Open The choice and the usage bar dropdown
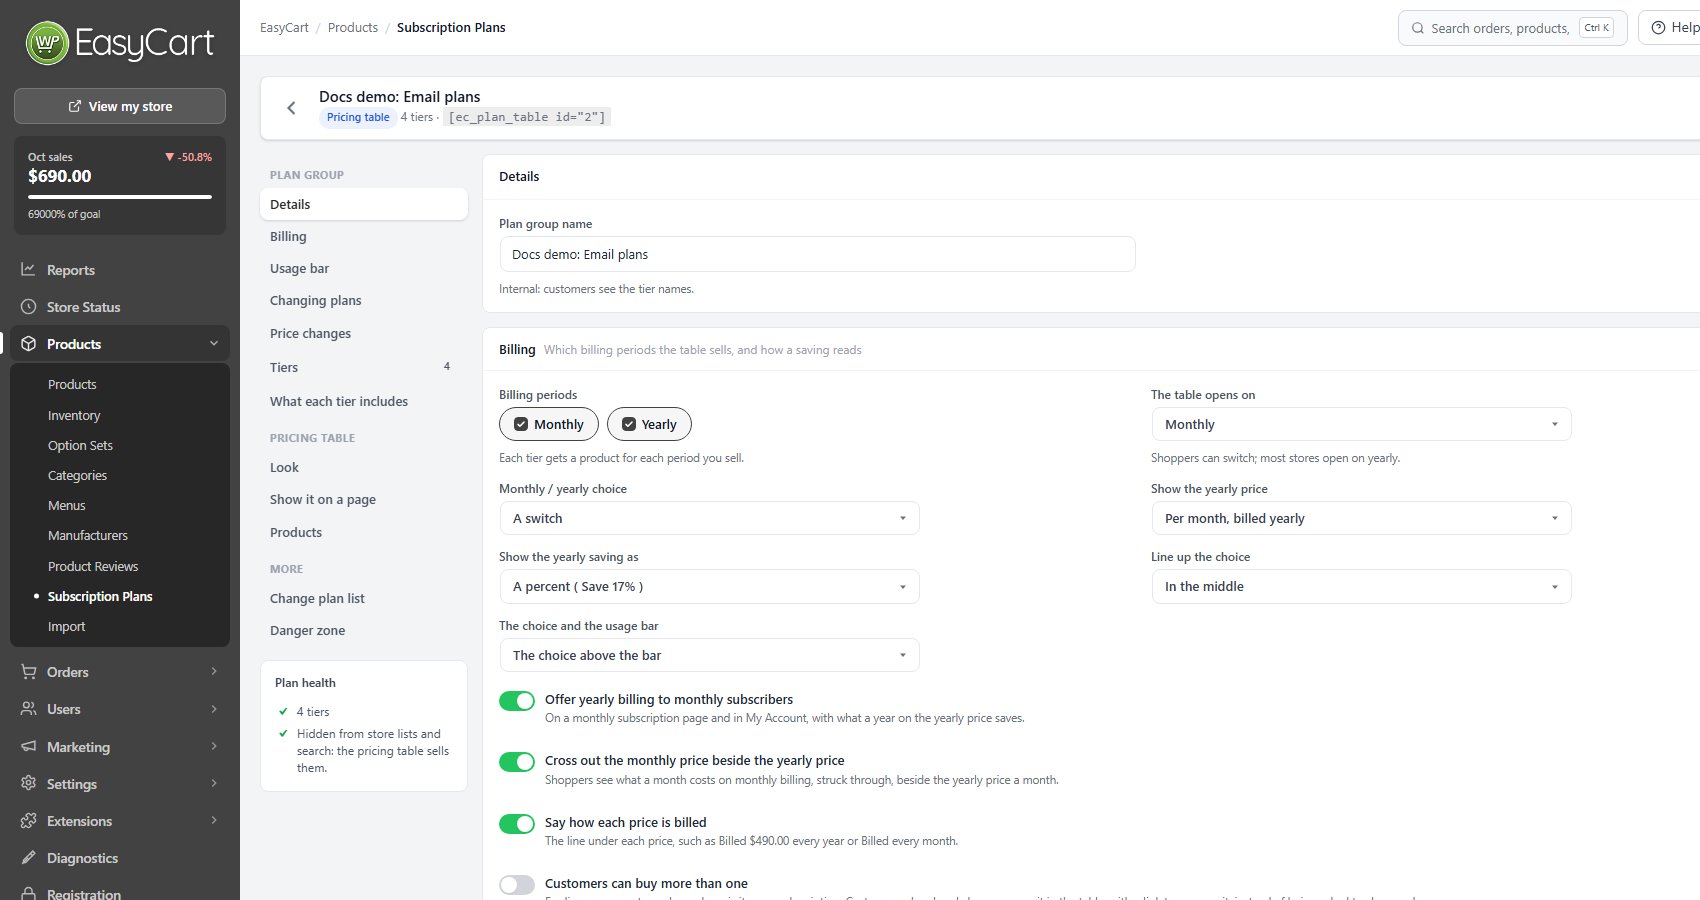1700x900 pixels. 709,655
